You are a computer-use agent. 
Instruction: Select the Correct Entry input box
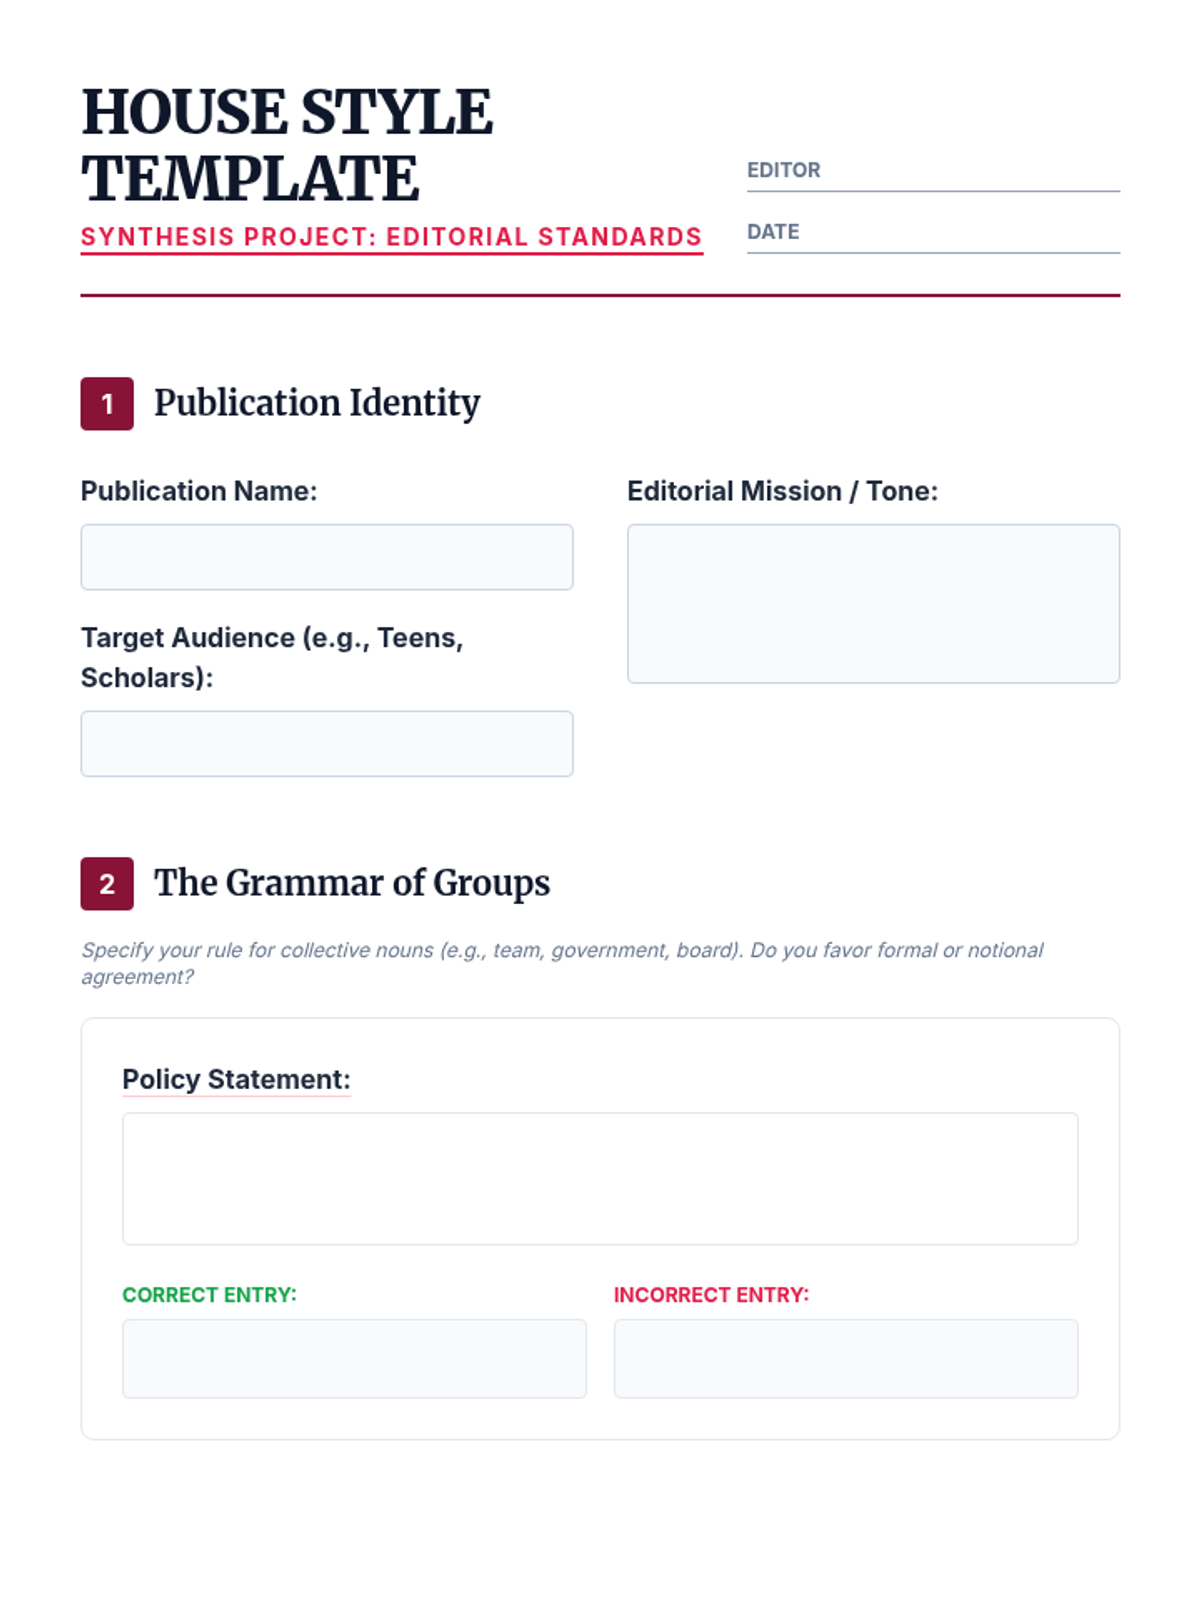354,1359
